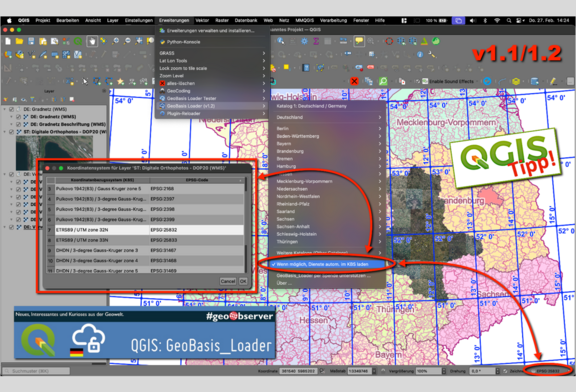Image resolution: width=576 pixels, height=392 pixels.
Task: Click 'GeoBasis_Loader per Spende unterstützen'
Action: [324, 276]
